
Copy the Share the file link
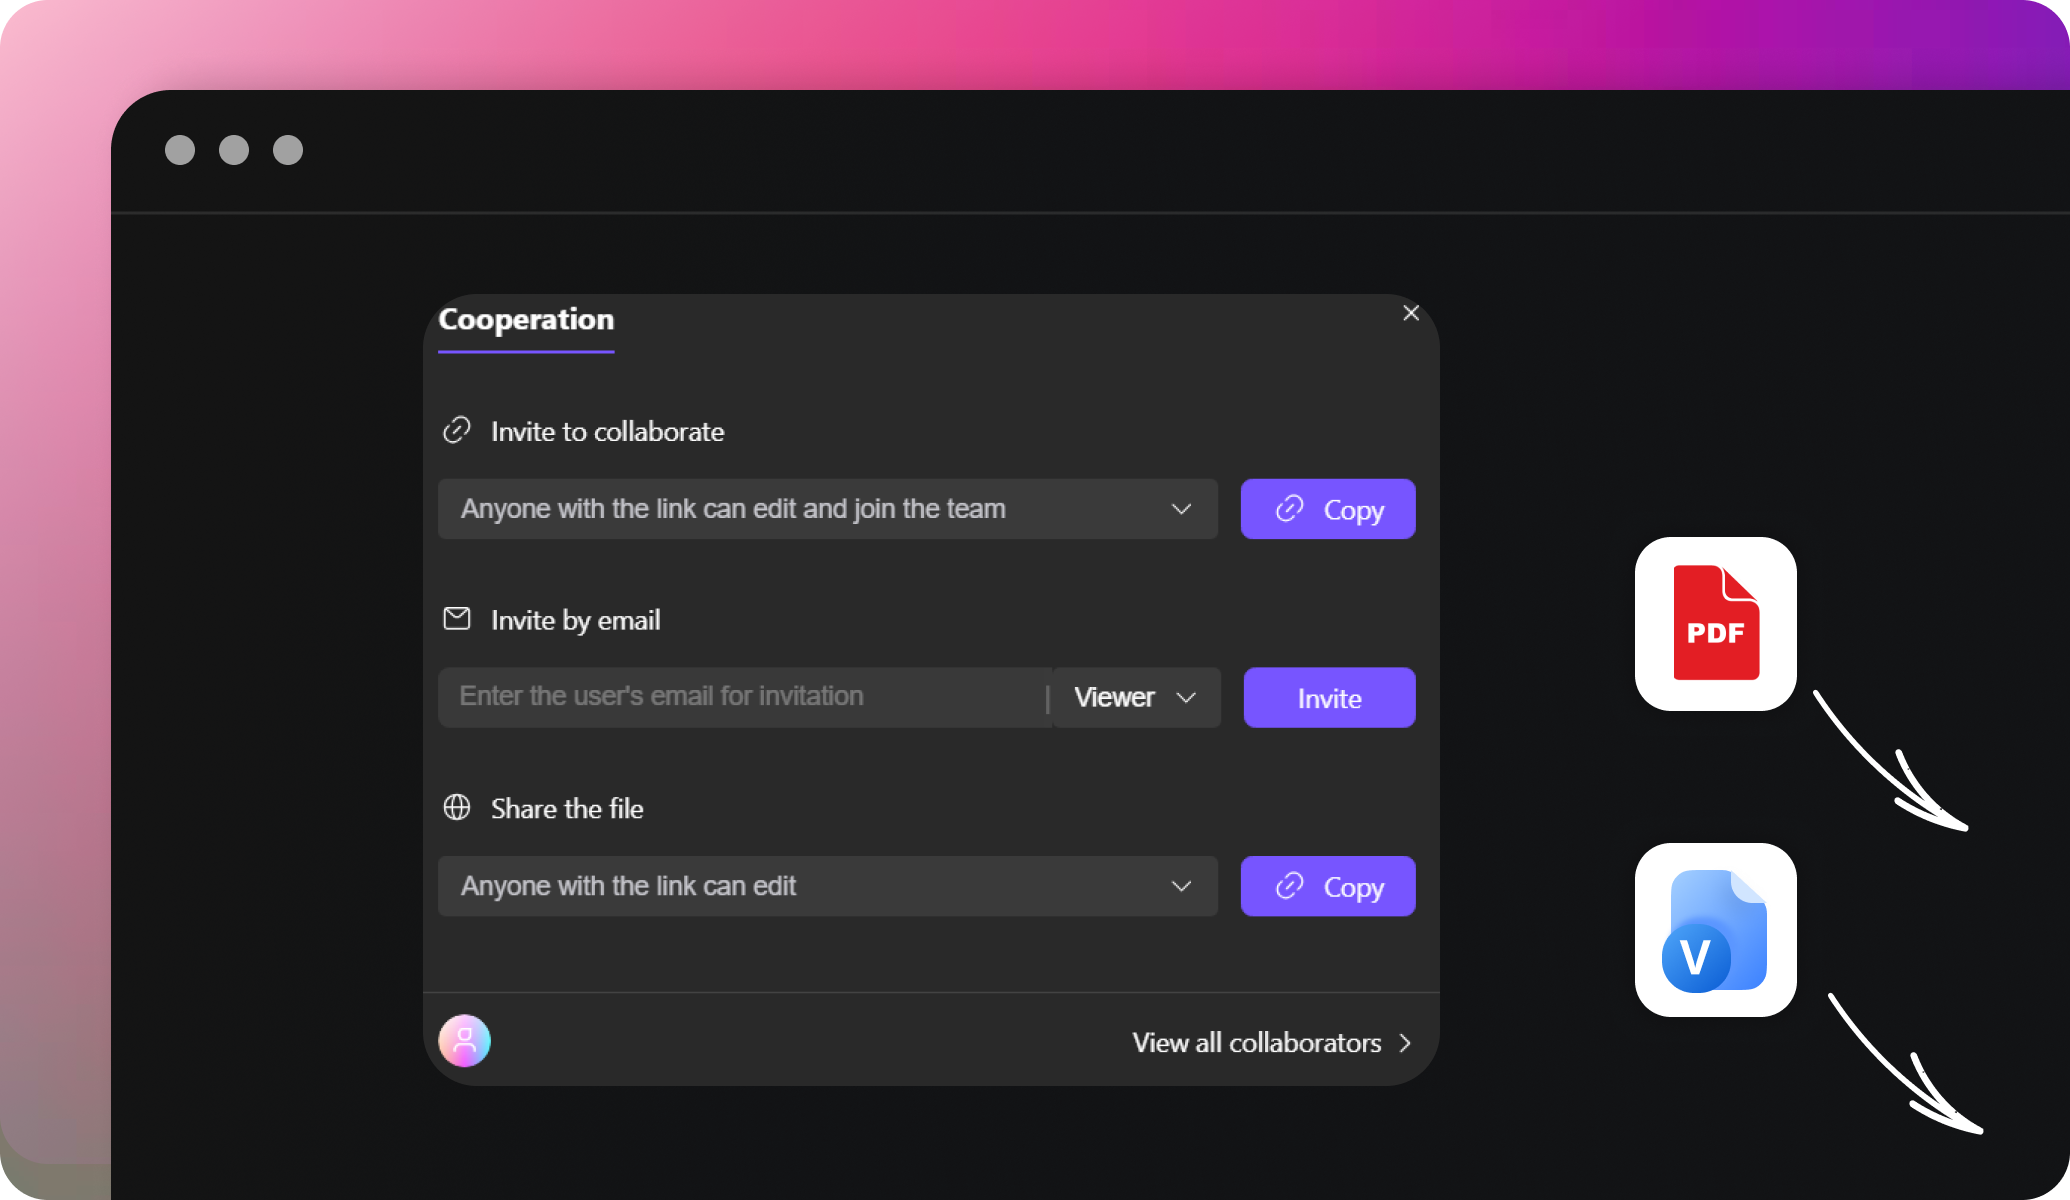pos(1329,884)
